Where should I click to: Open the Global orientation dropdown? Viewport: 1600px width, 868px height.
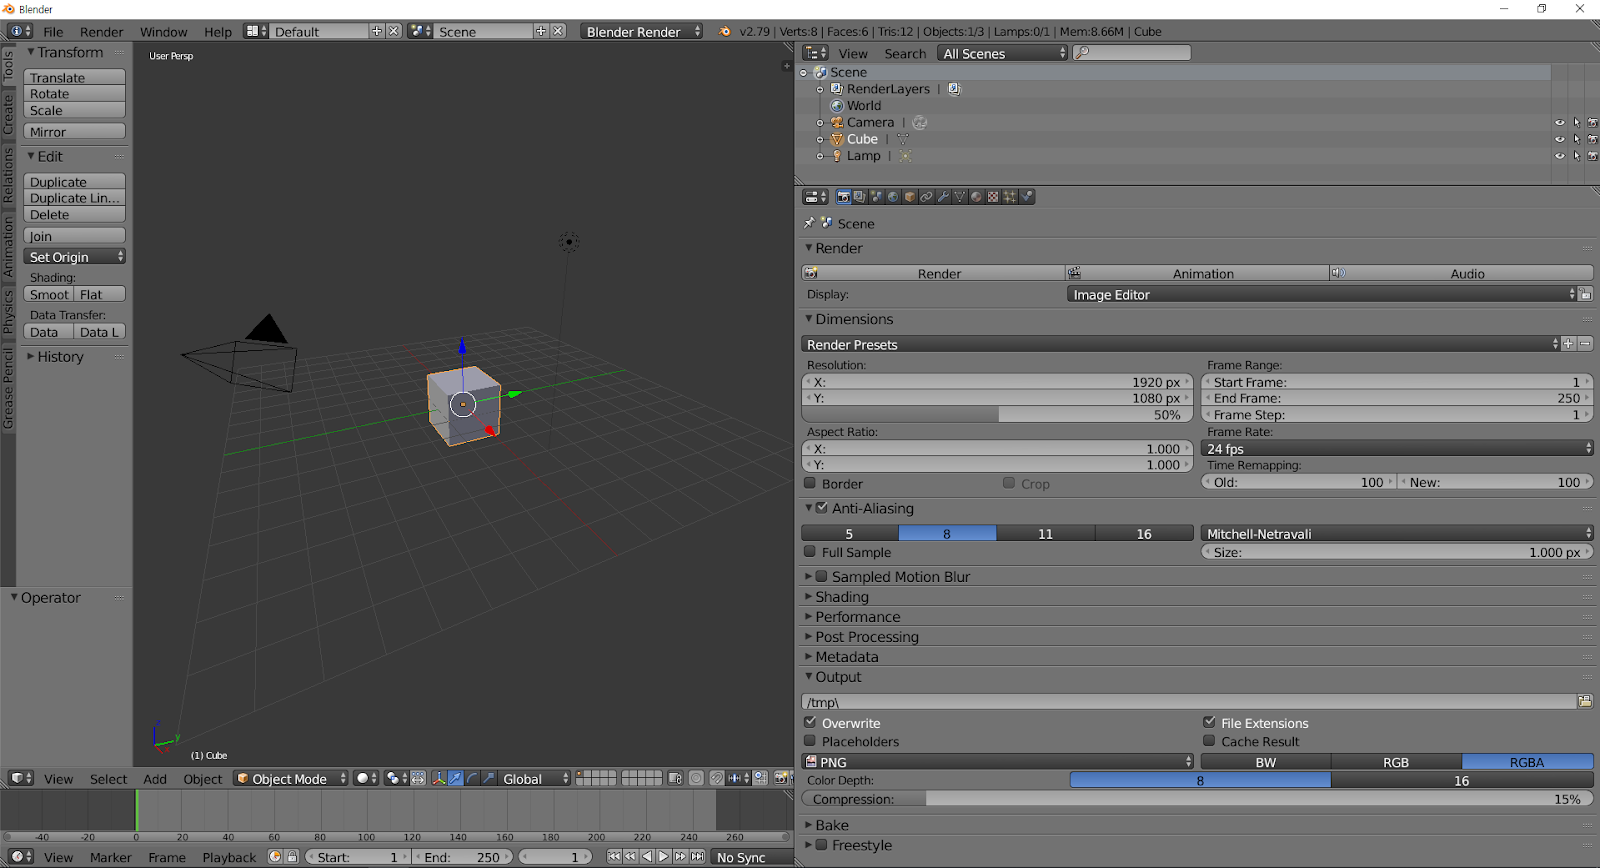click(535, 778)
